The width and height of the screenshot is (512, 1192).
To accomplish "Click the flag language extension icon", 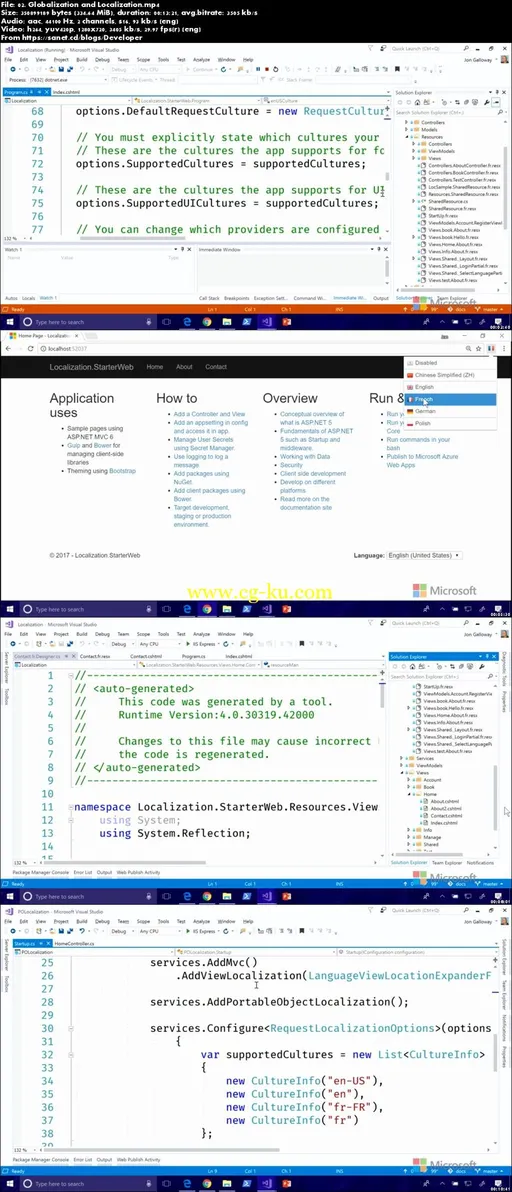I will [x=491, y=348].
